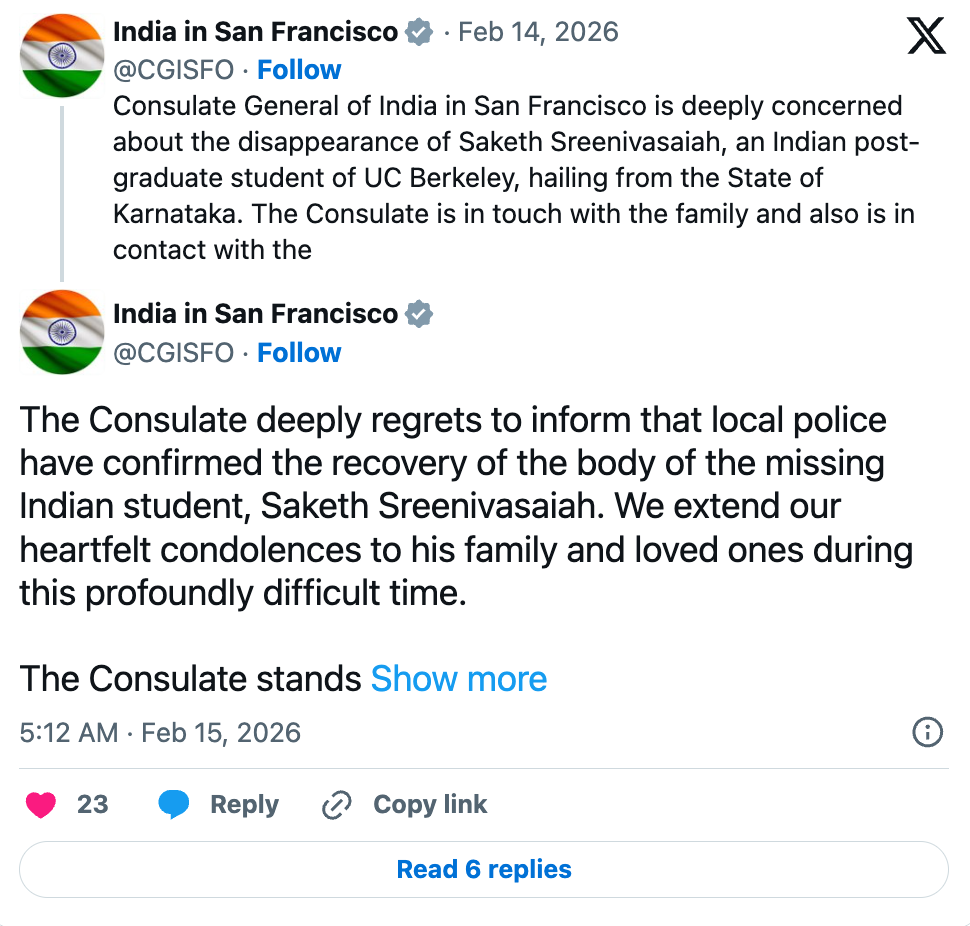Follow @CGISFO from the top post

[x=299, y=70]
